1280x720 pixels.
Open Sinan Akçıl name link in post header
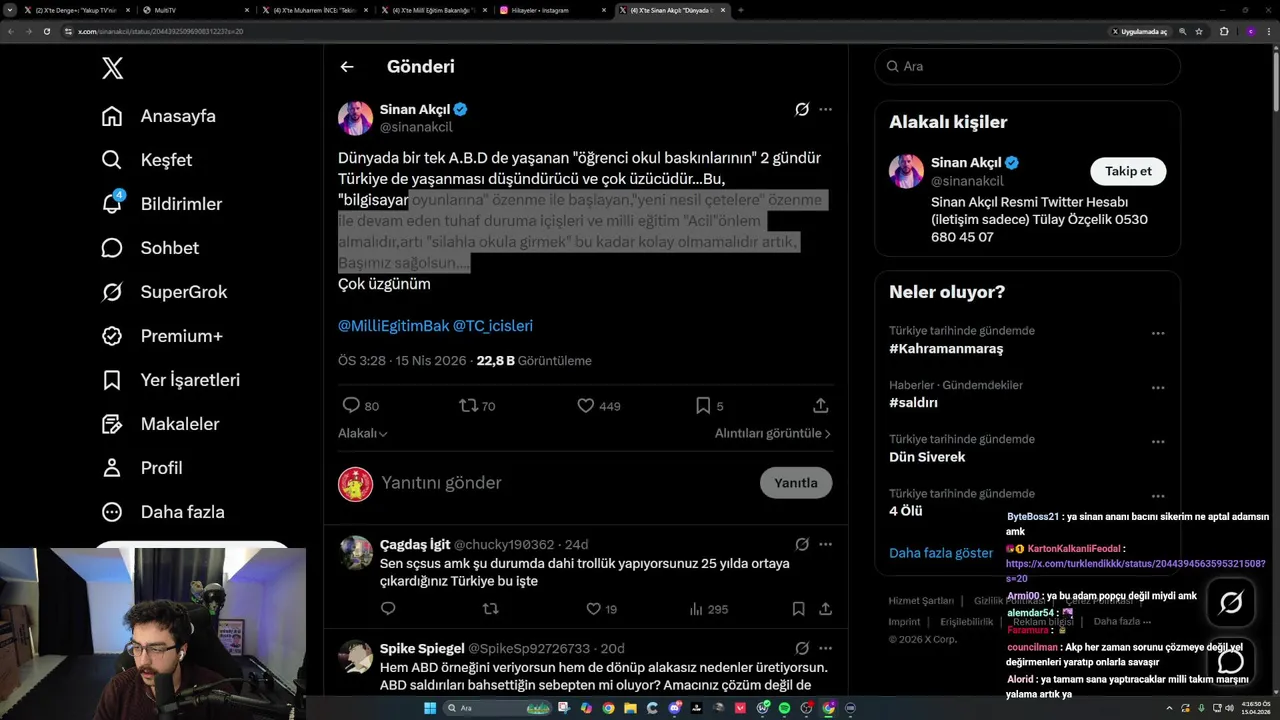[x=415, y=109]
